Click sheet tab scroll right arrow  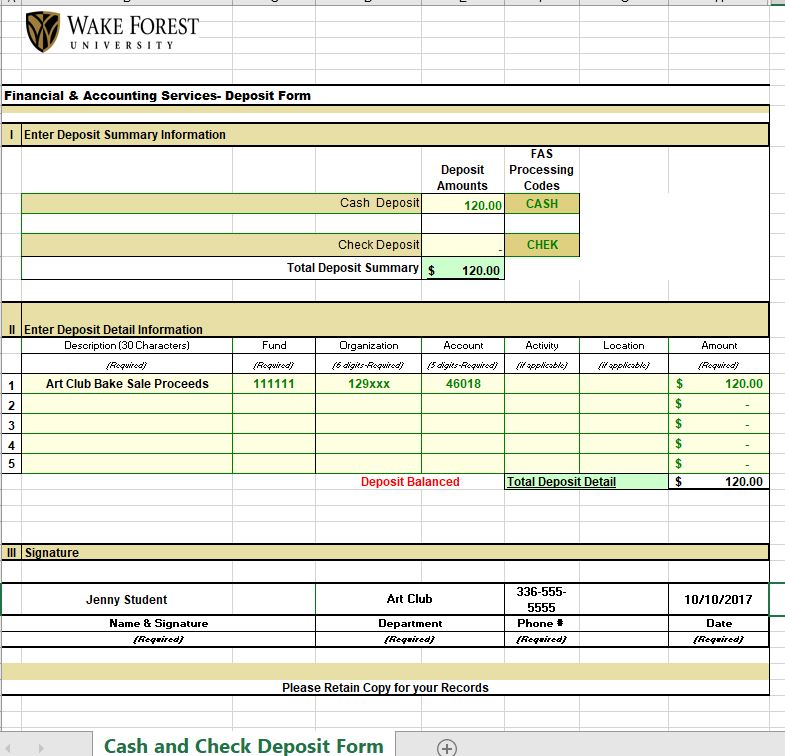[x=41, y=748]
